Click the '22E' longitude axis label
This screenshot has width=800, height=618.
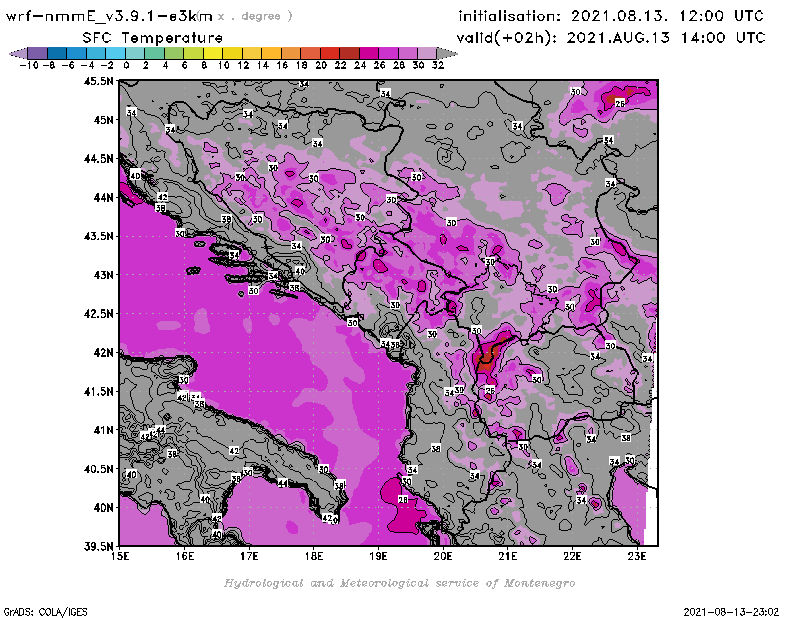tap(572, 556)
